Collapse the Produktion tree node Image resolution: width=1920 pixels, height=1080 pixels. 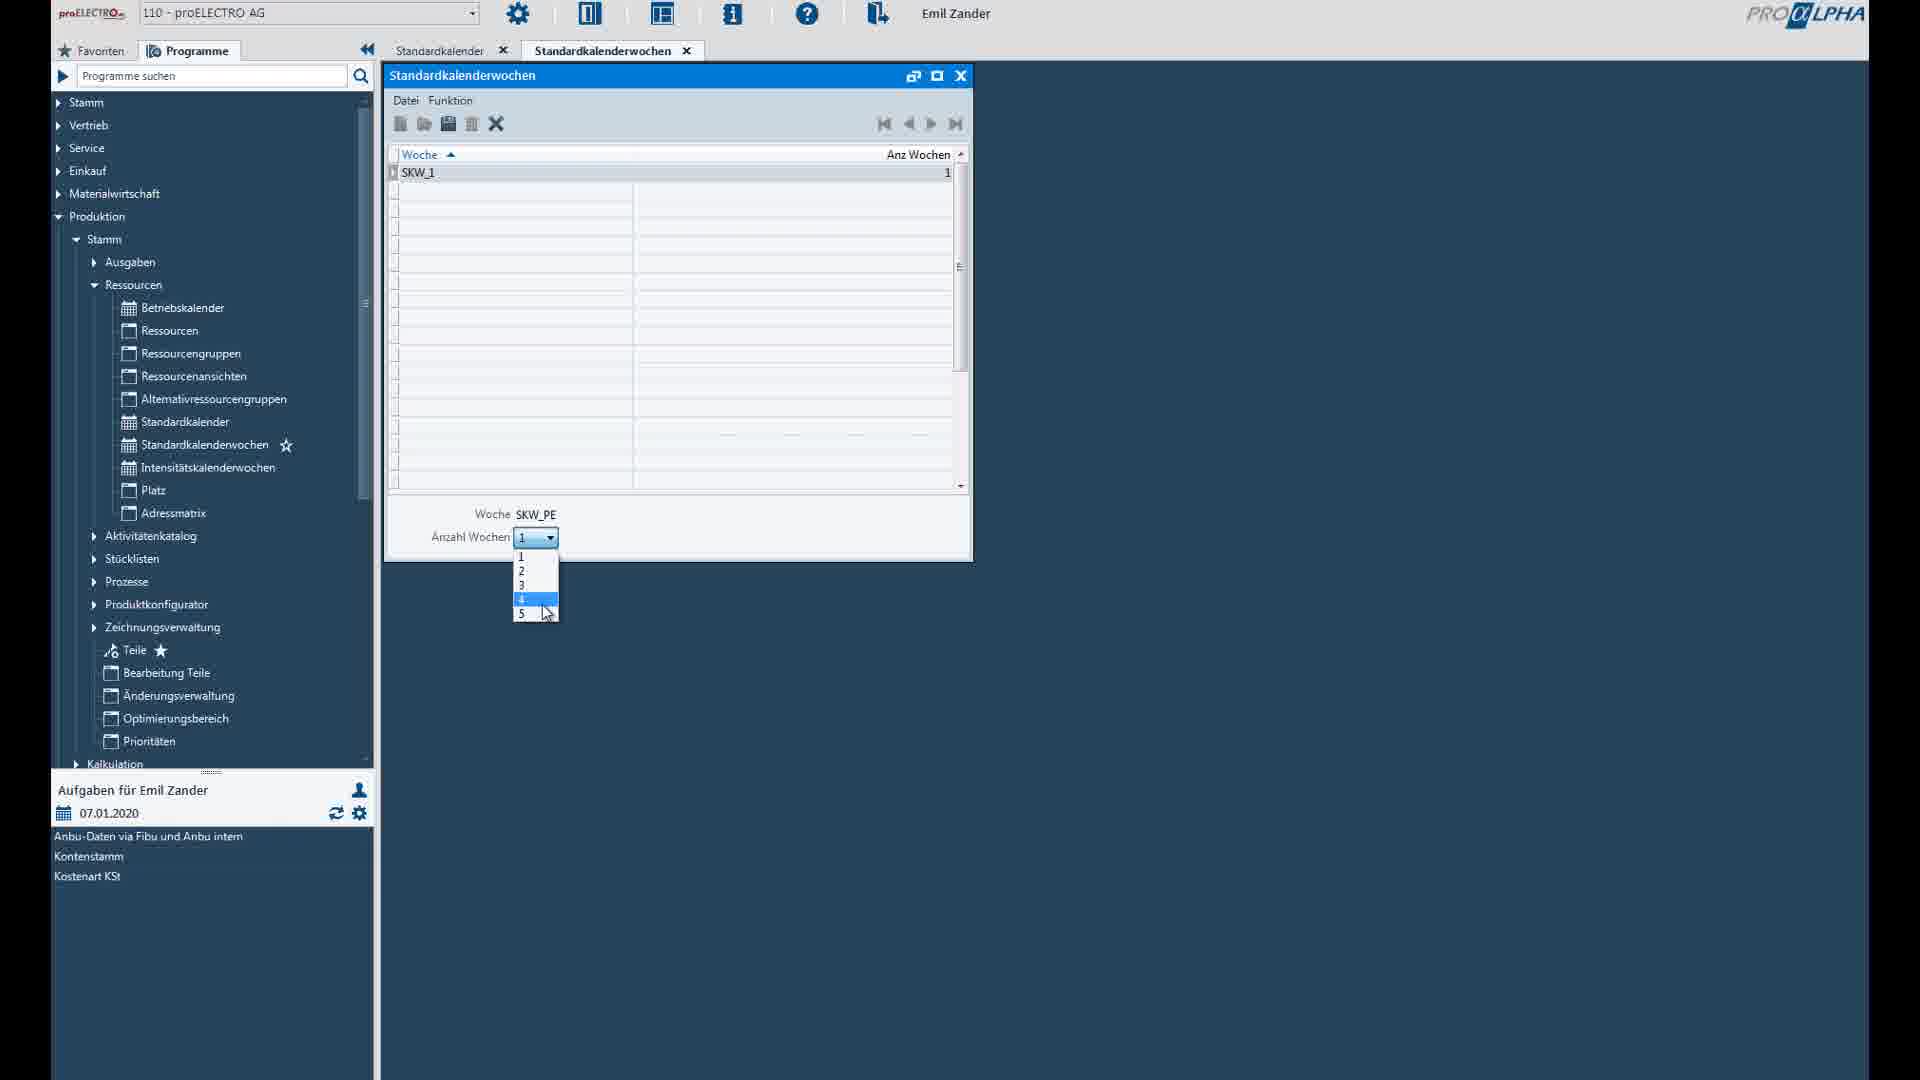pos(58,217)
